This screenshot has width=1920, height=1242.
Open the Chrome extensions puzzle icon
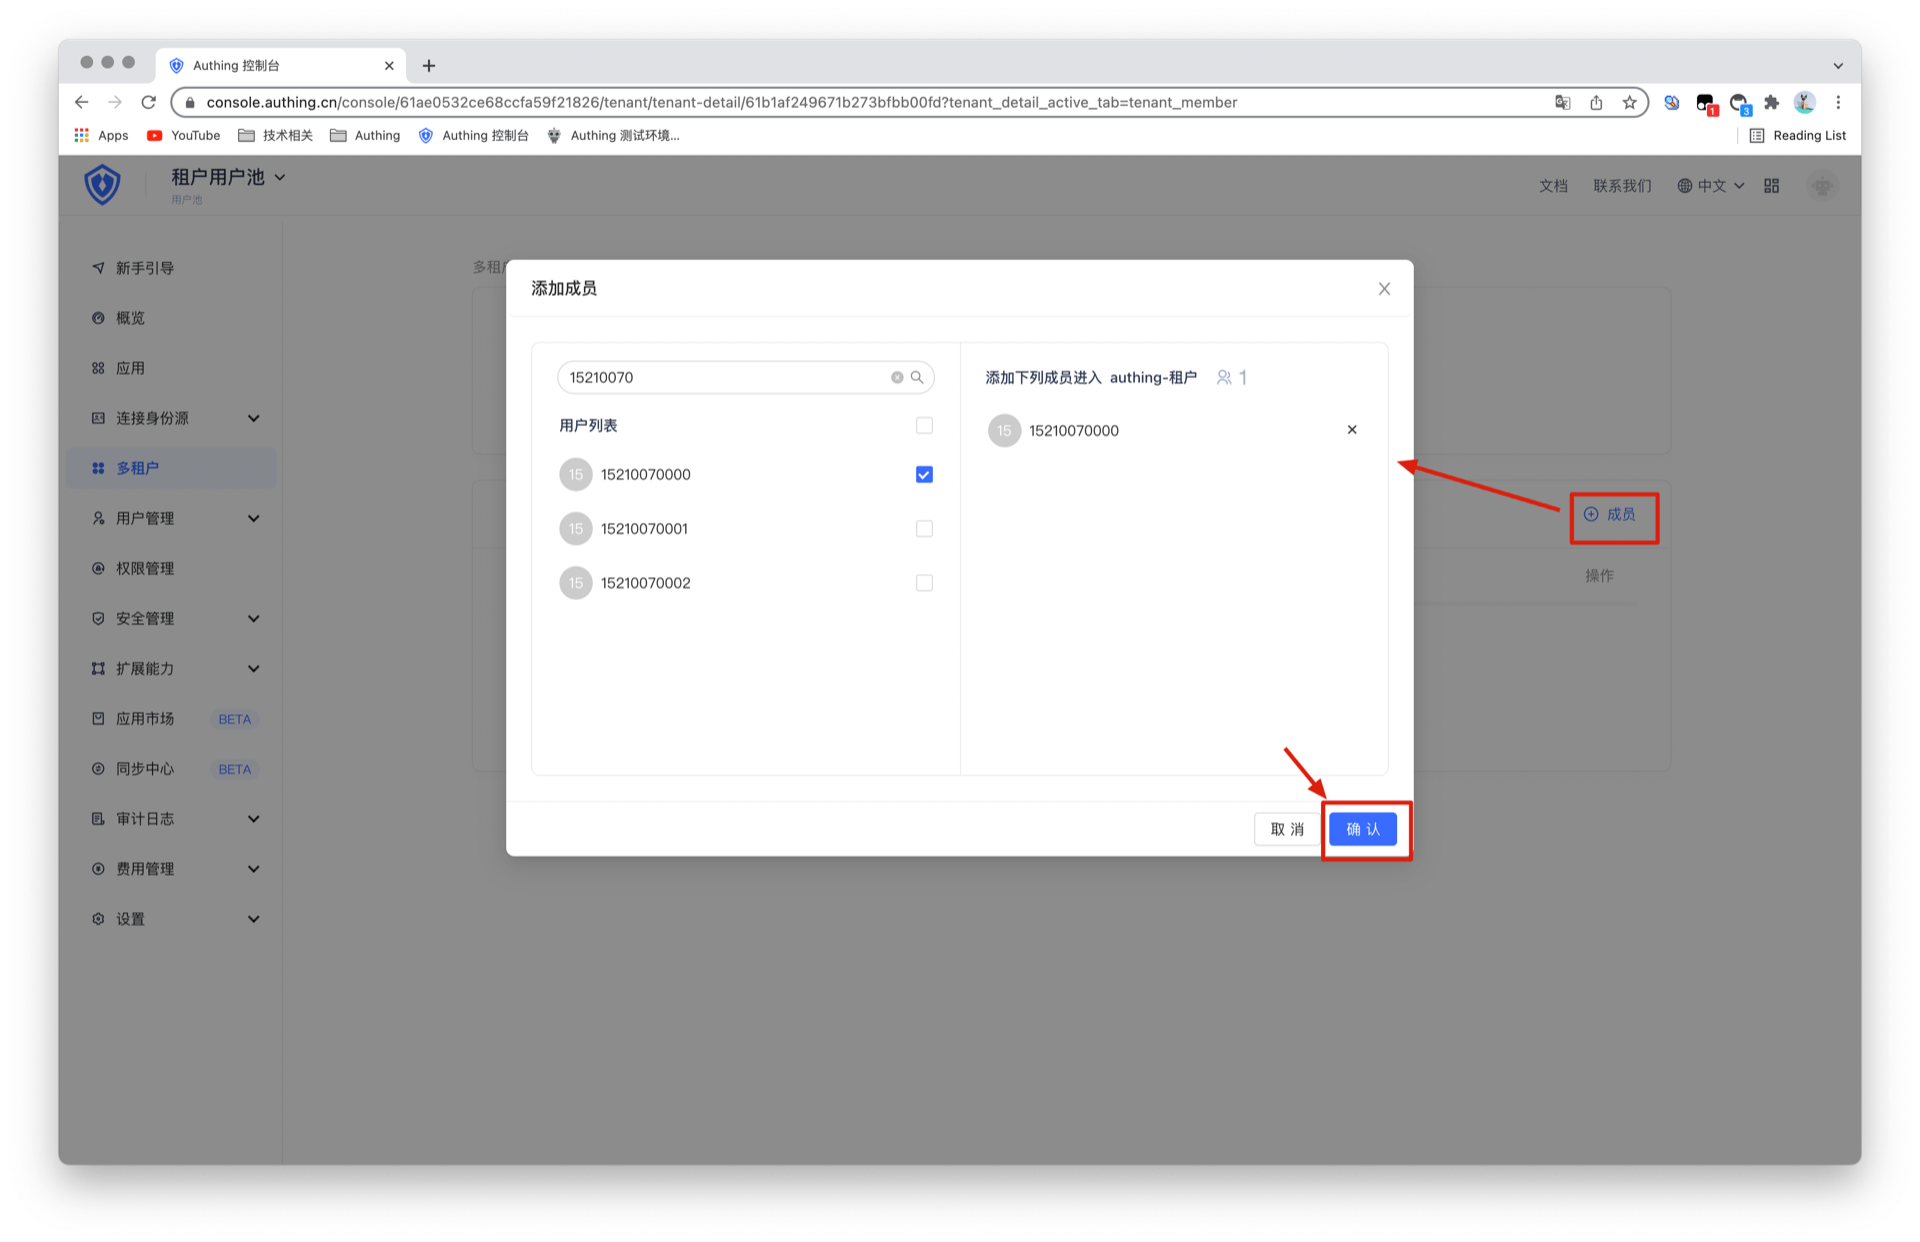[x=1771, y=102]
